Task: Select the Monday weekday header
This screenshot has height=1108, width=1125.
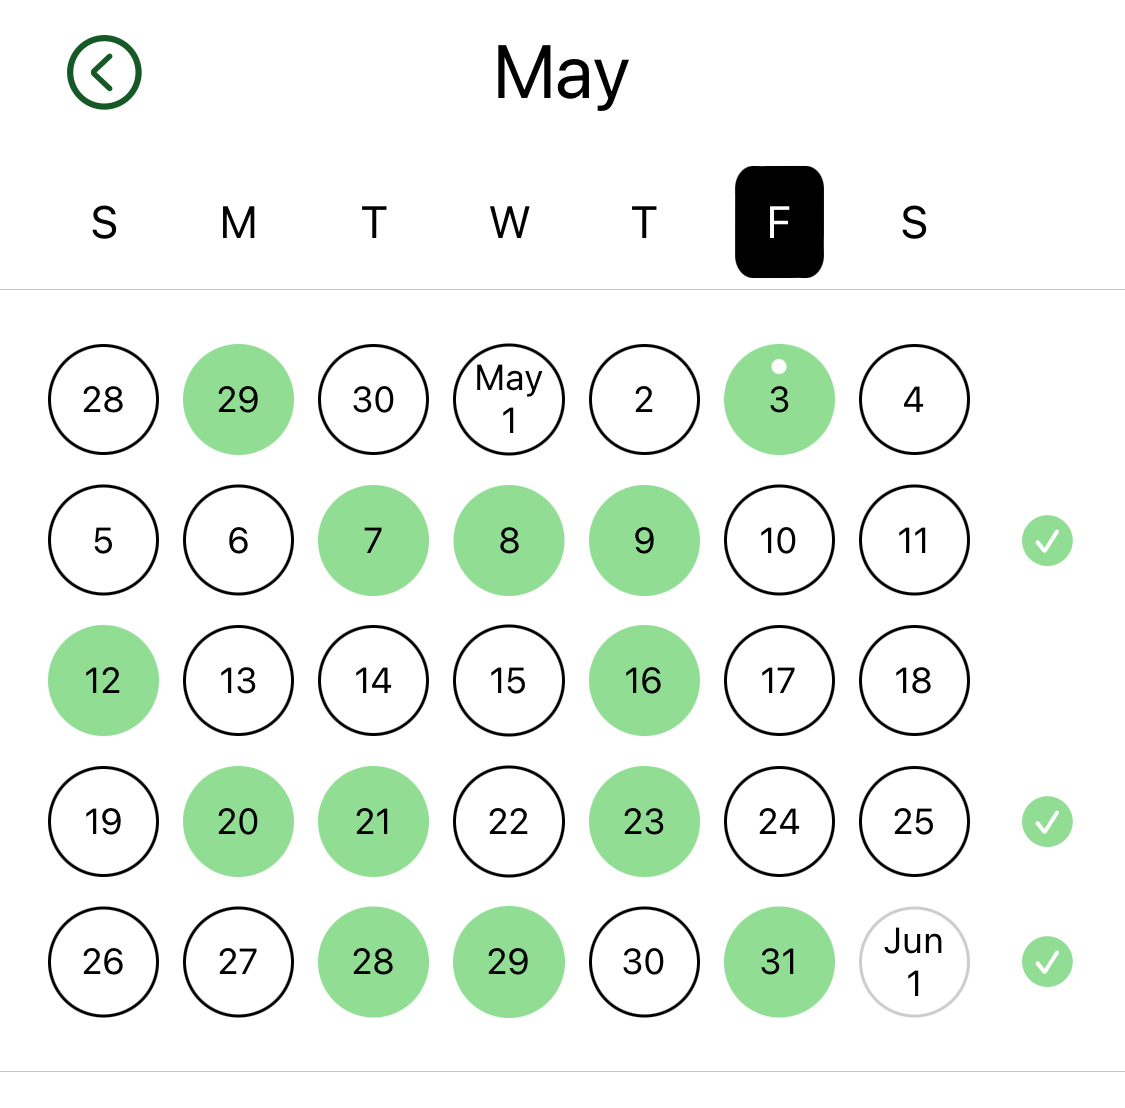Action: (x=238, y=222)
